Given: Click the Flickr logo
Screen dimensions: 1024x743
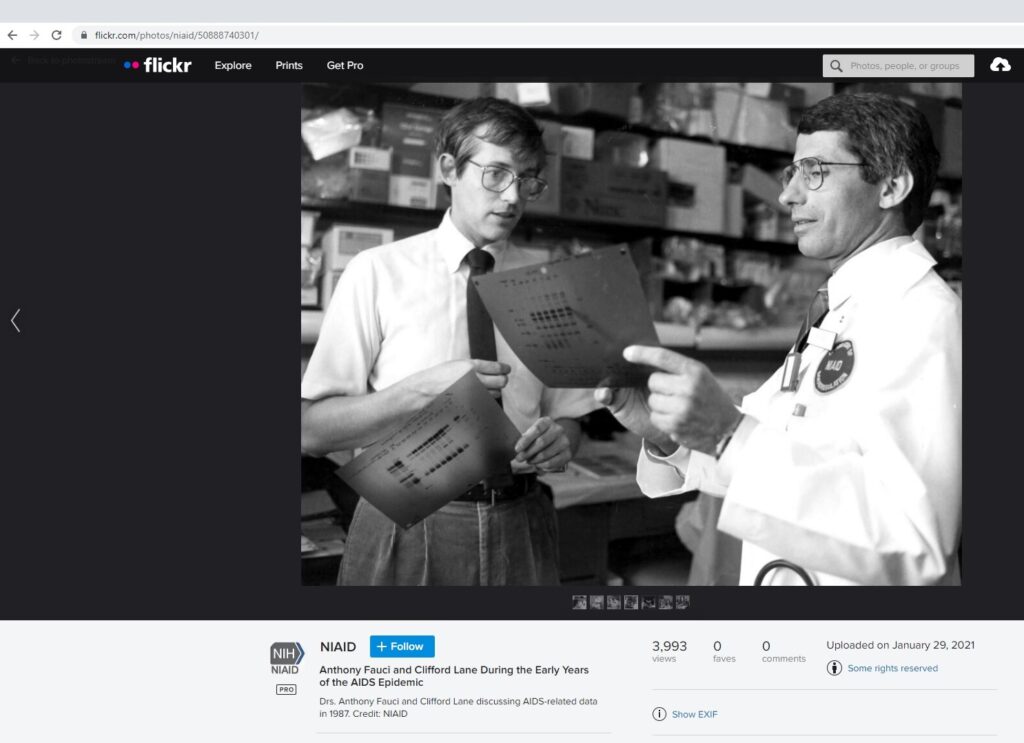Looking at the screenshot, I should (158, 65).
